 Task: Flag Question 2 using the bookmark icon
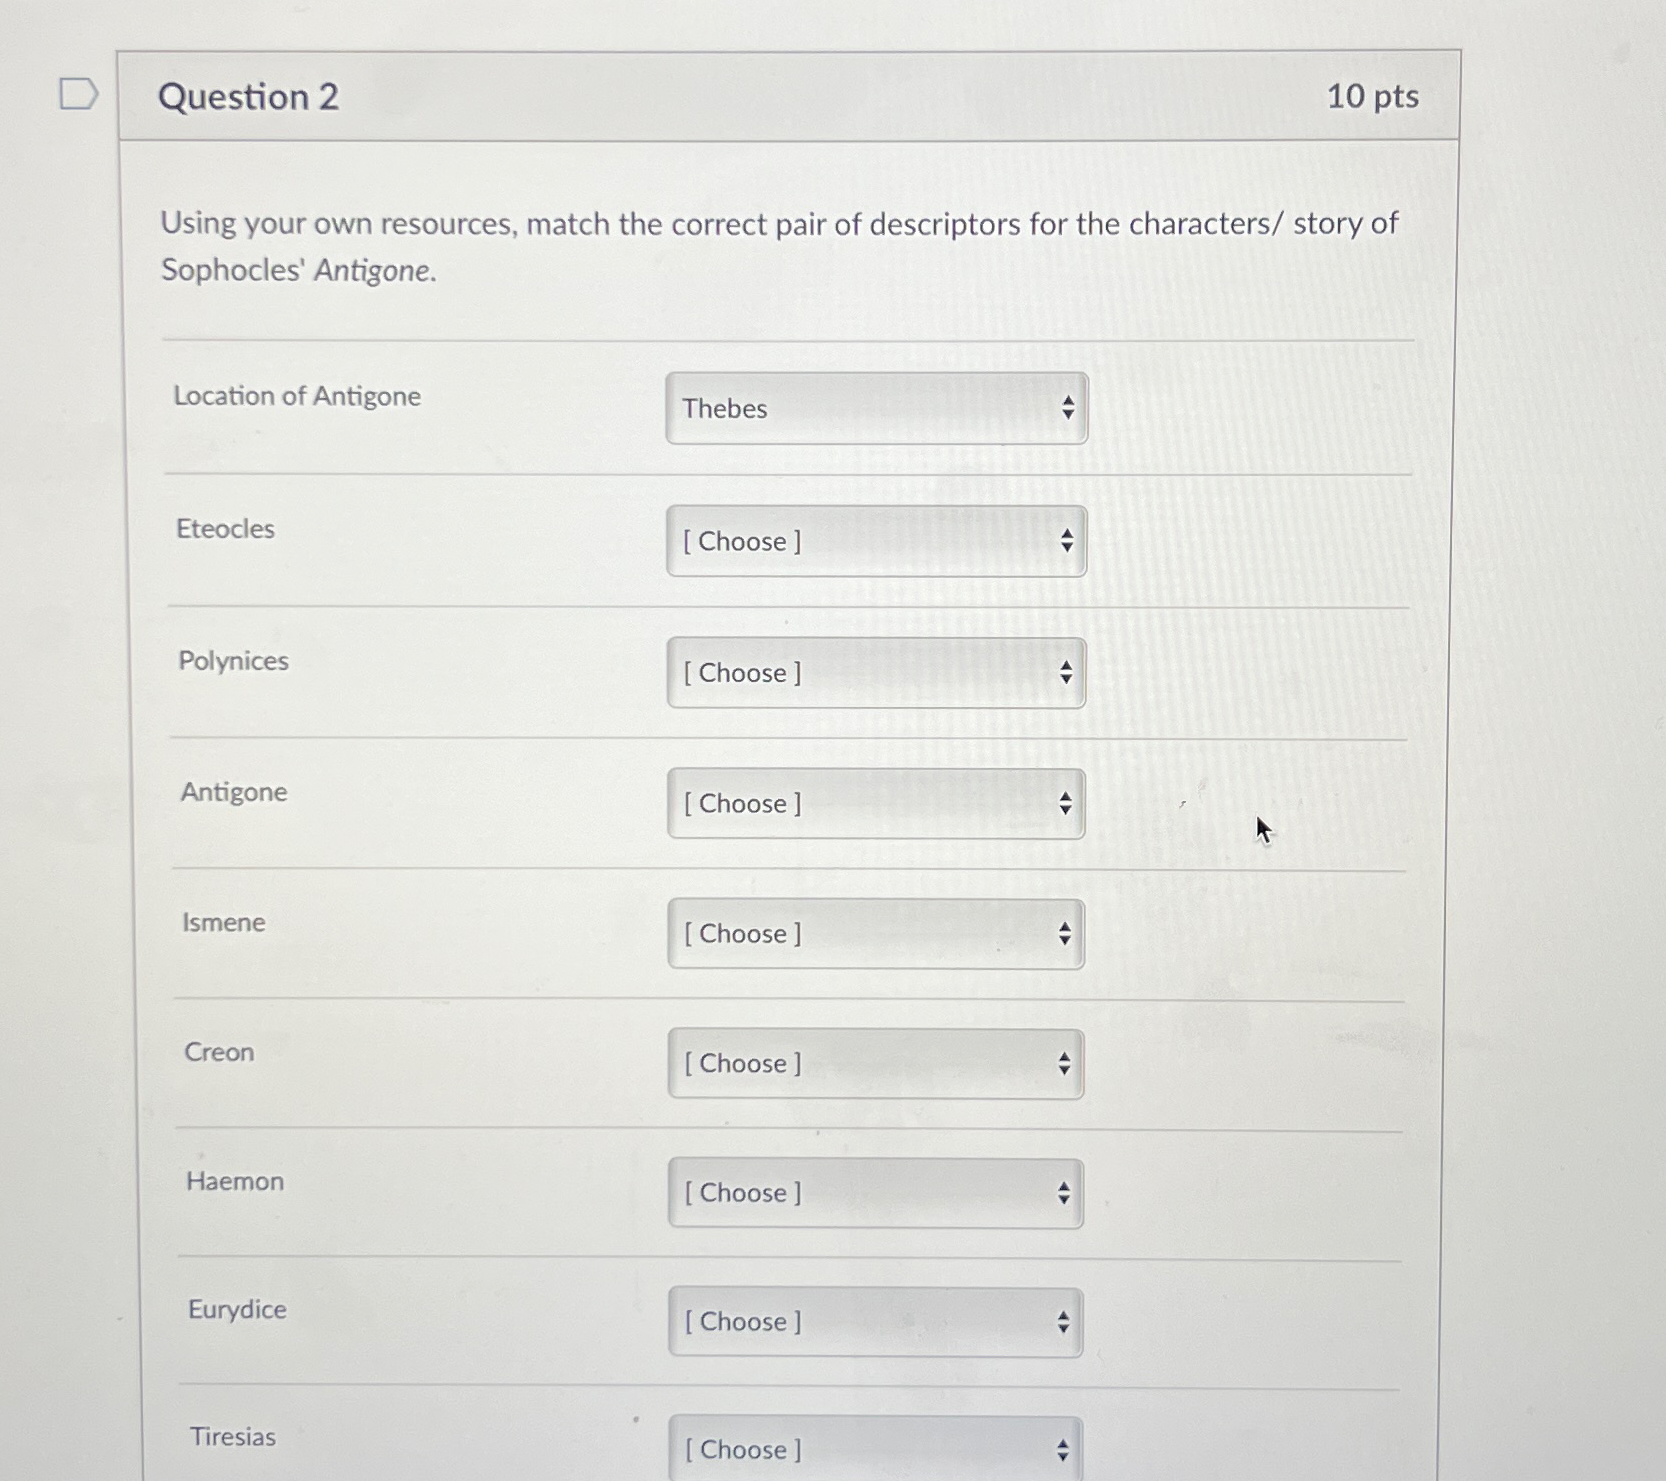click(x=78, y=93)
